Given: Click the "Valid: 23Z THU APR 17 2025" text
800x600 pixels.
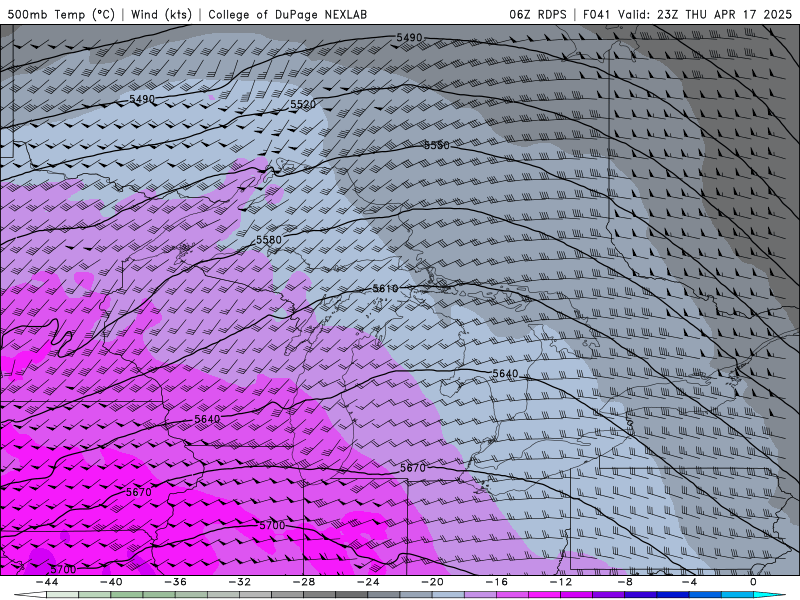Looking at the screenshot, I should point(705,14).
